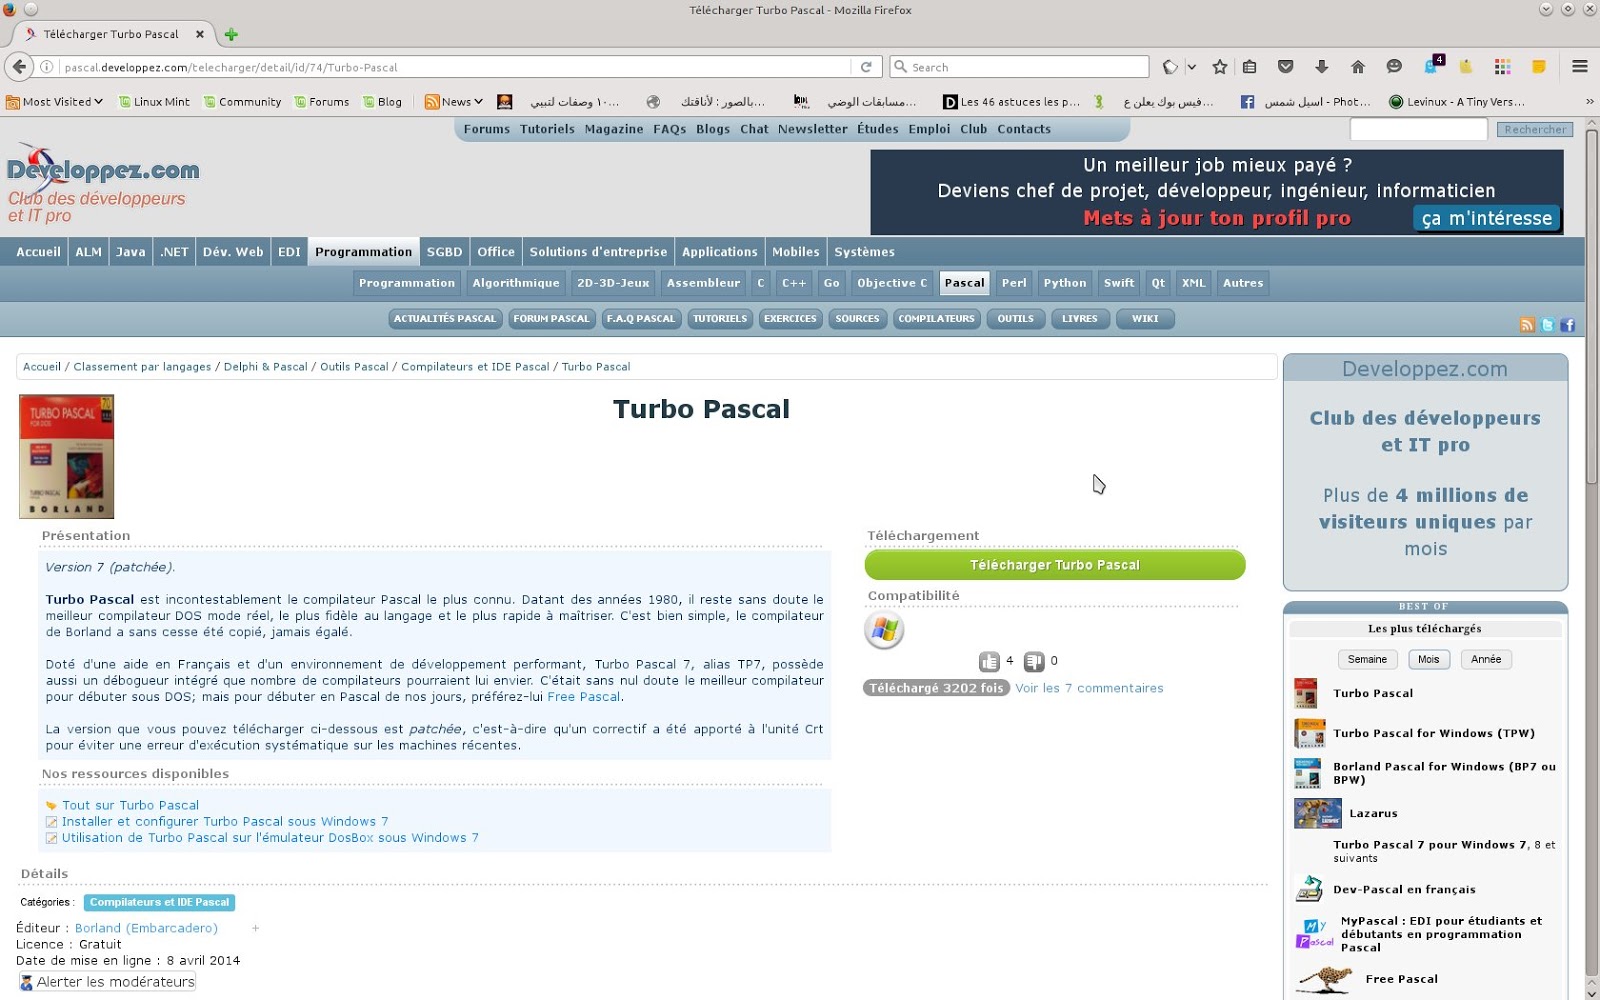Expand the Most Visited bookmarks folder

coord(54,102)
